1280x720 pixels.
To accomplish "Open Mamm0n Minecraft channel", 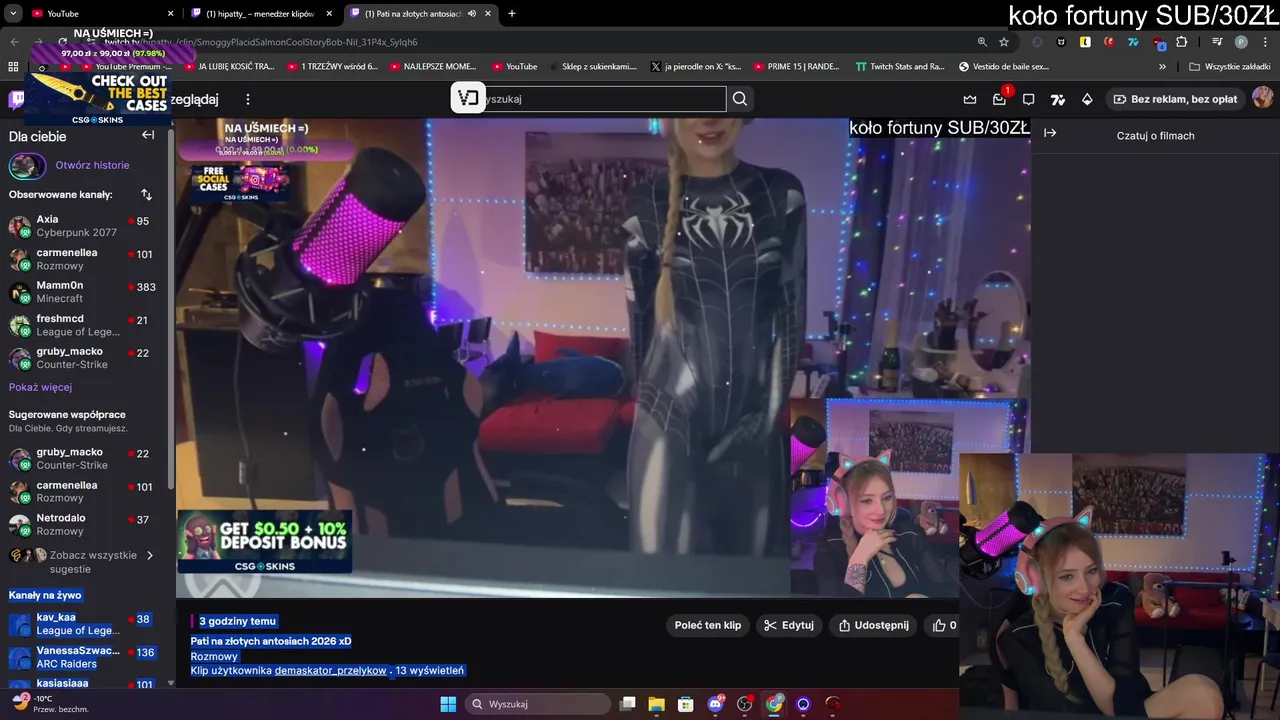I will coord(85,292).
